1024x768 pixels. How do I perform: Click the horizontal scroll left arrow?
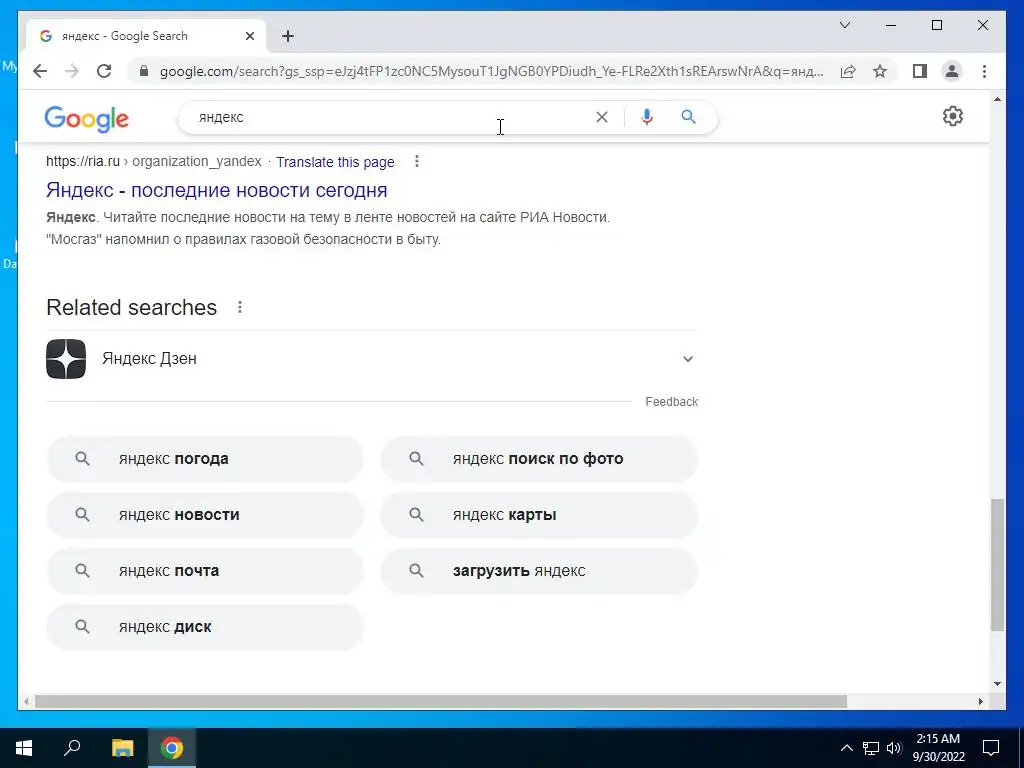pyautogui.click(x=26, y=702)
